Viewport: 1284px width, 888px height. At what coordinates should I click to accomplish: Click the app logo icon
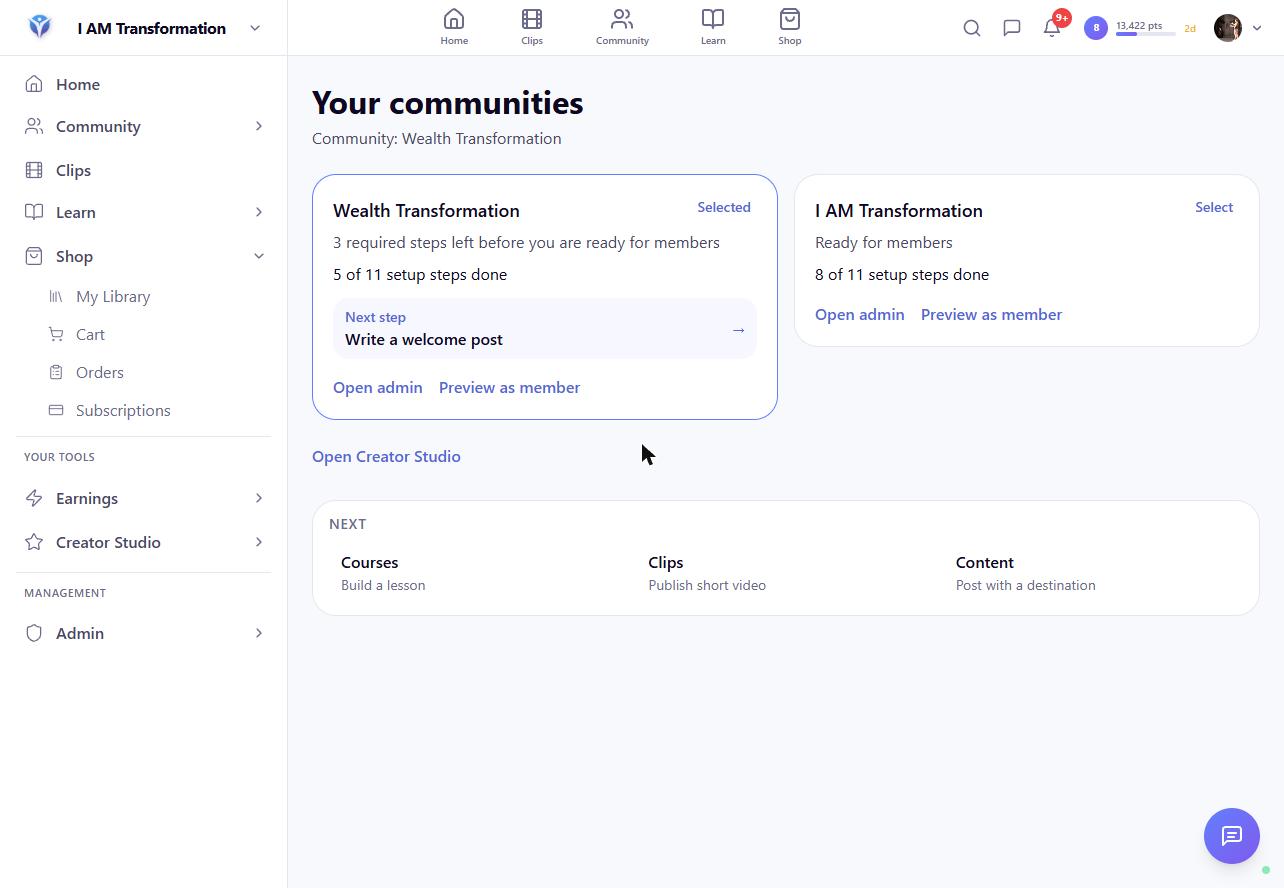[x=40, y=27]
